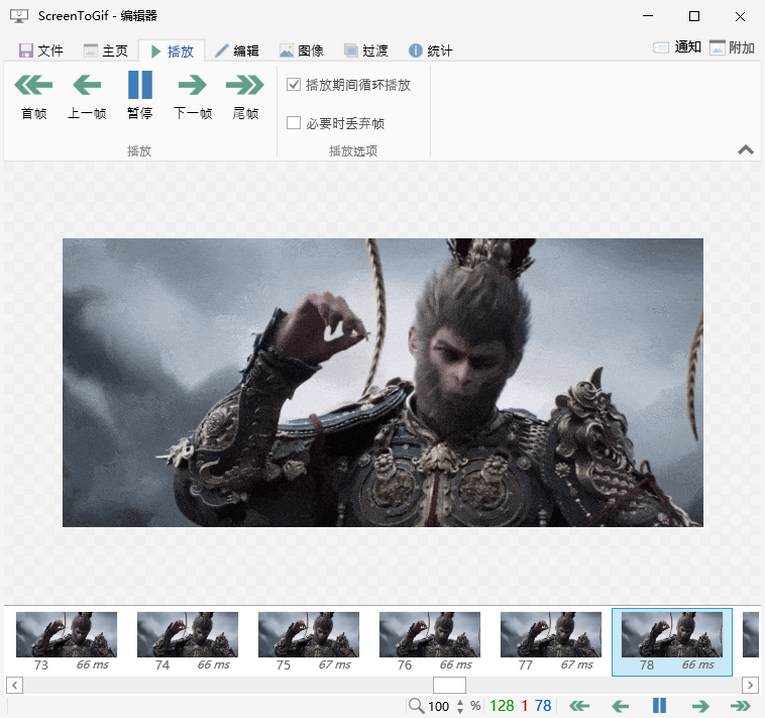
Task: Click the ScreenToGif app icon in title bar
Action: pos(19,16)
